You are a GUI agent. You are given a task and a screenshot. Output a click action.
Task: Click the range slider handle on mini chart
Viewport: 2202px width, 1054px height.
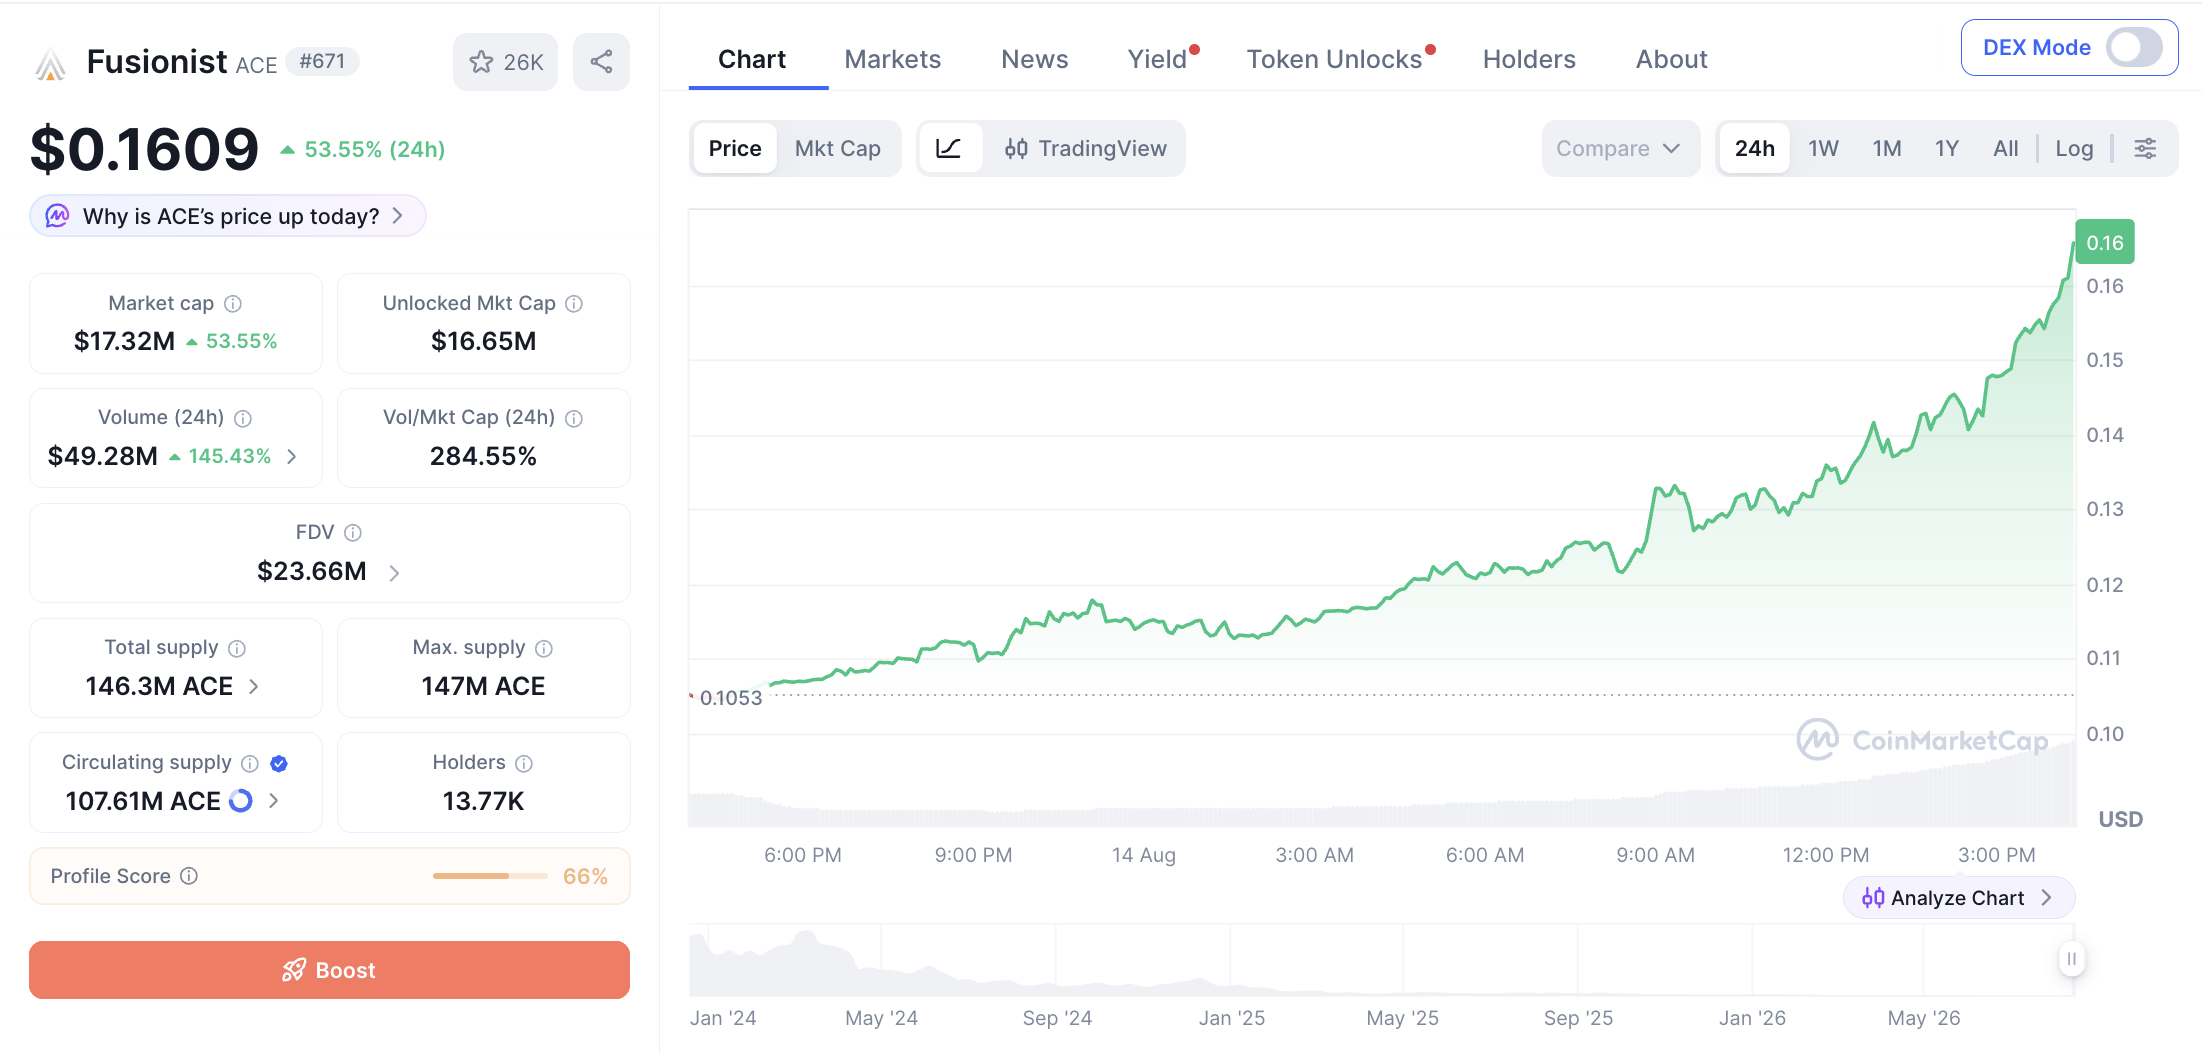coord(2071,959)
